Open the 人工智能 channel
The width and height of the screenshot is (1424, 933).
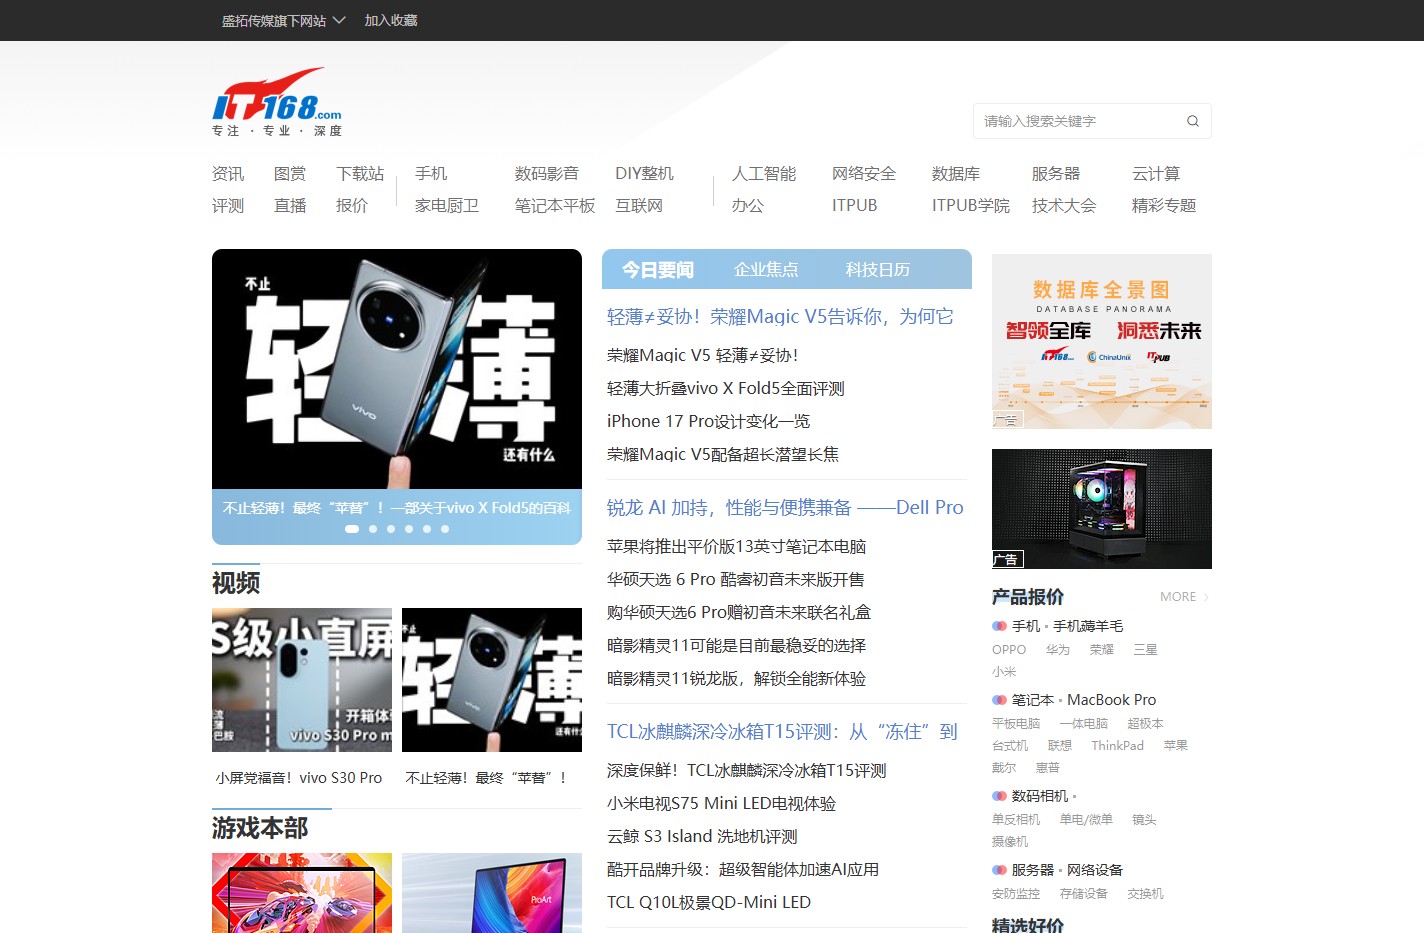click(764, 174)
